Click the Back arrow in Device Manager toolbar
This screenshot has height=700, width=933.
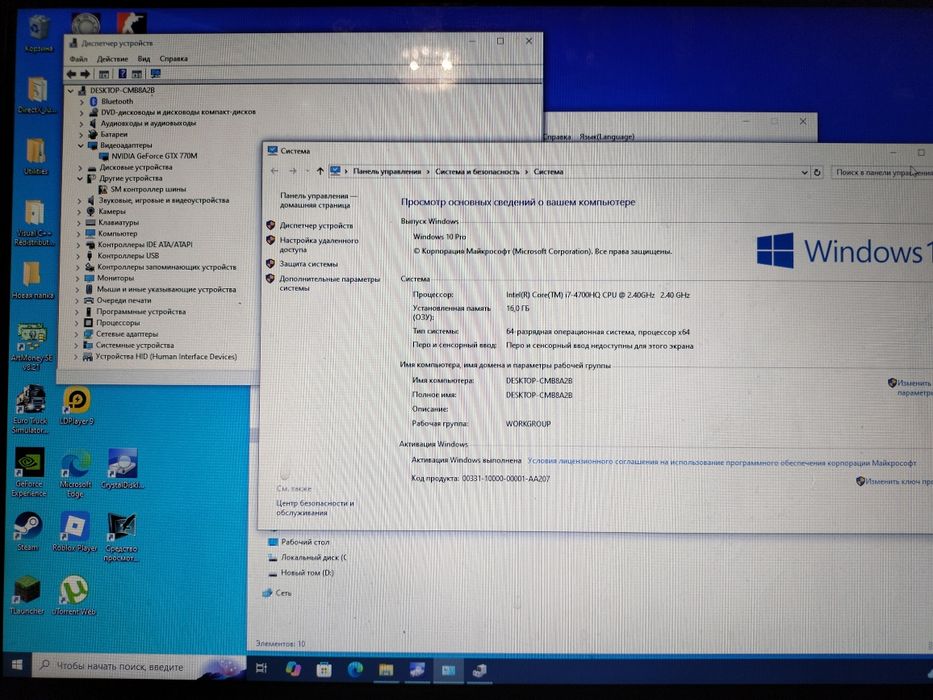tap(71, 74)
